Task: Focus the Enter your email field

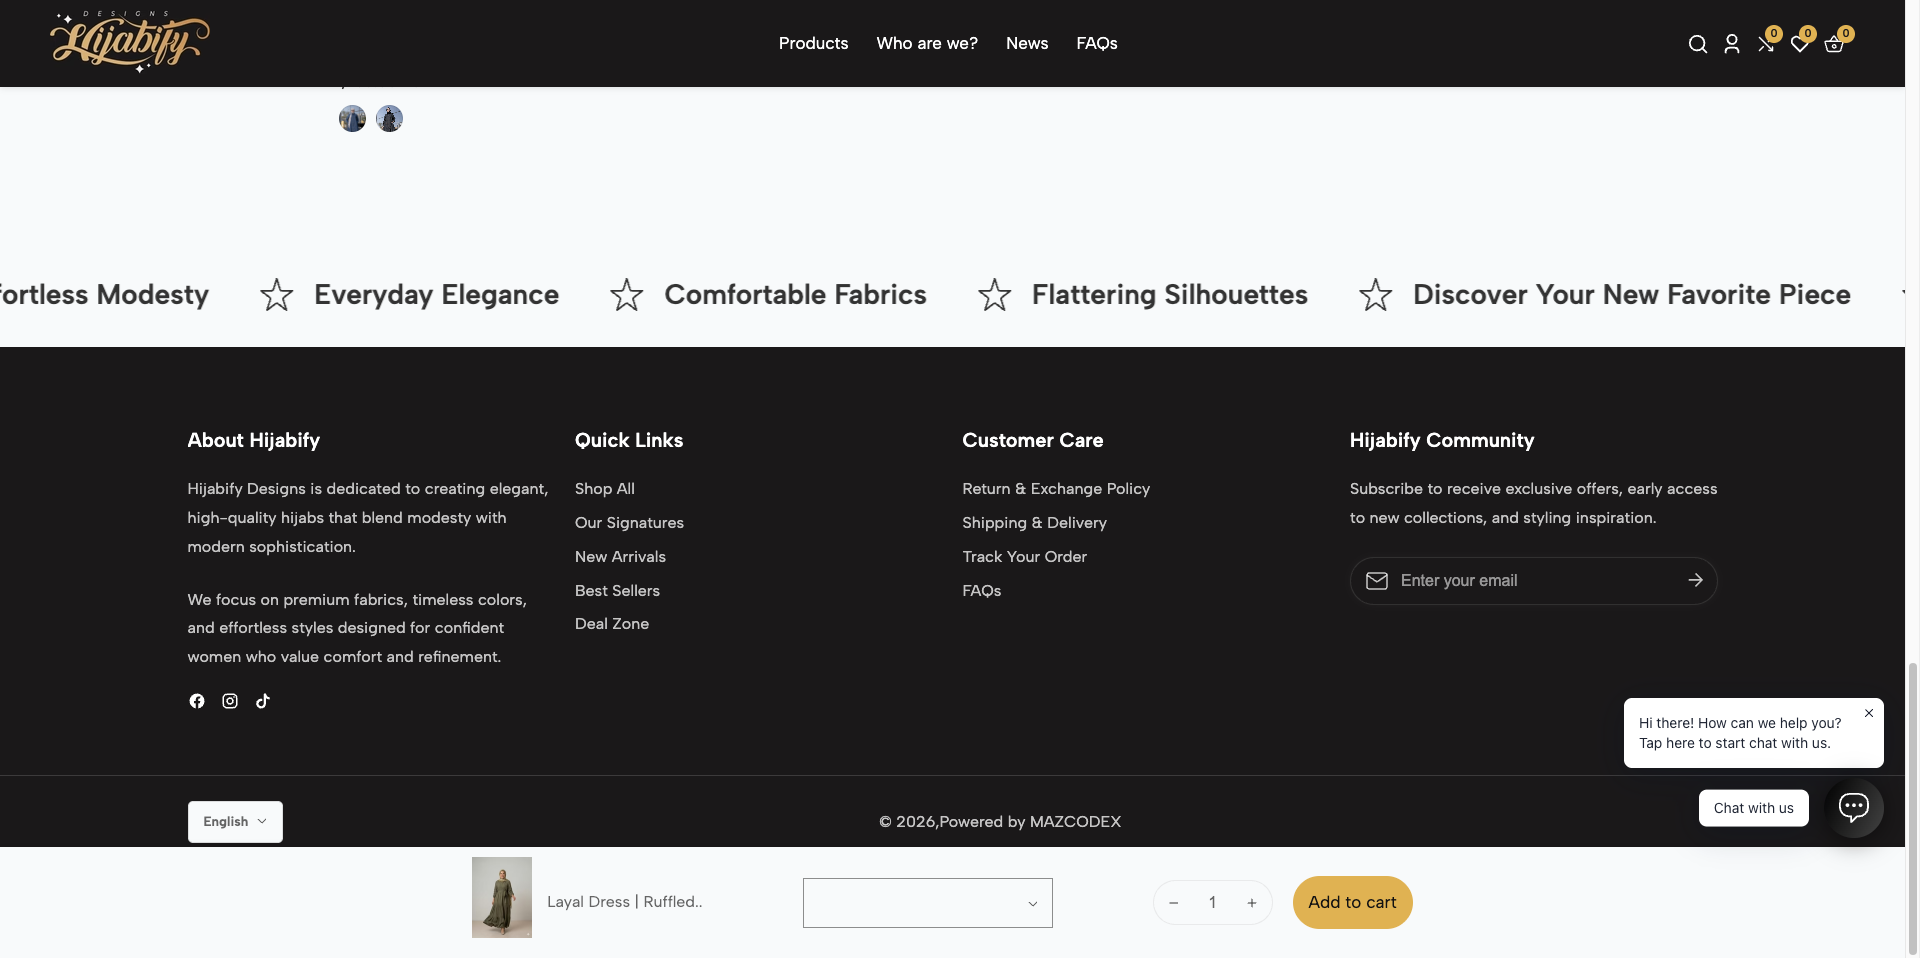Action: pos(1533,581)
